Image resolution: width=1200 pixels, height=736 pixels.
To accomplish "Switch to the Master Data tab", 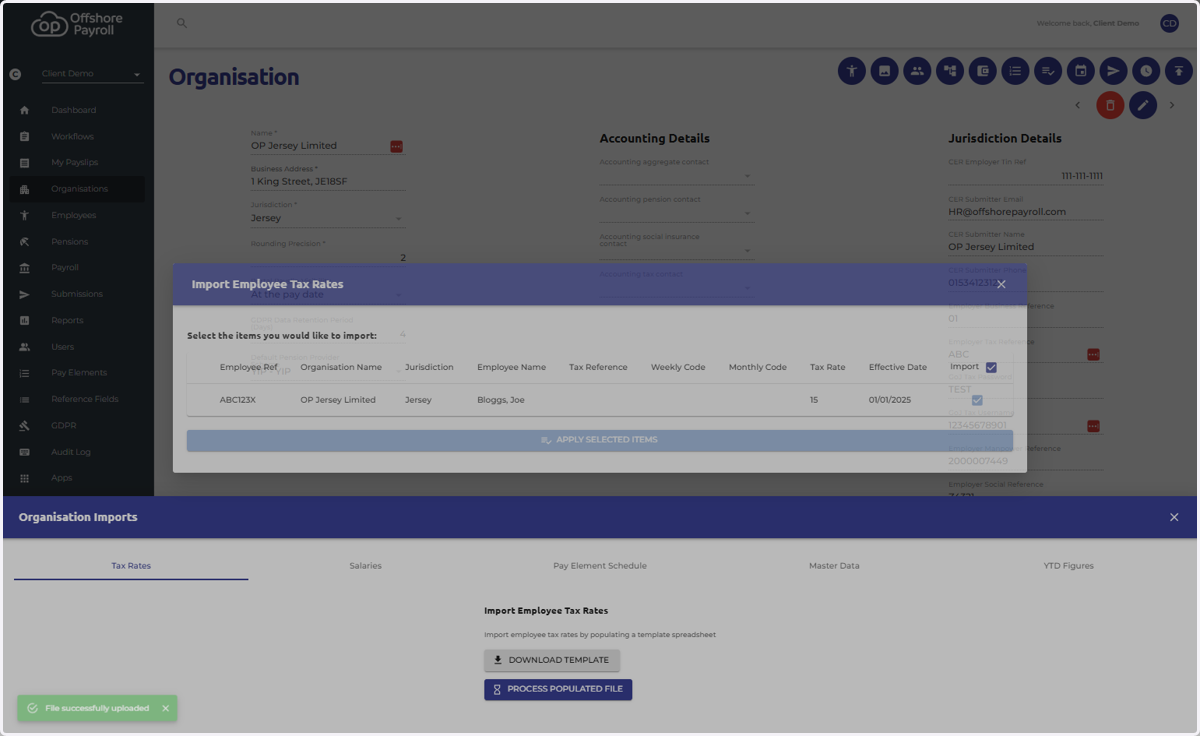I will (834, 566).
